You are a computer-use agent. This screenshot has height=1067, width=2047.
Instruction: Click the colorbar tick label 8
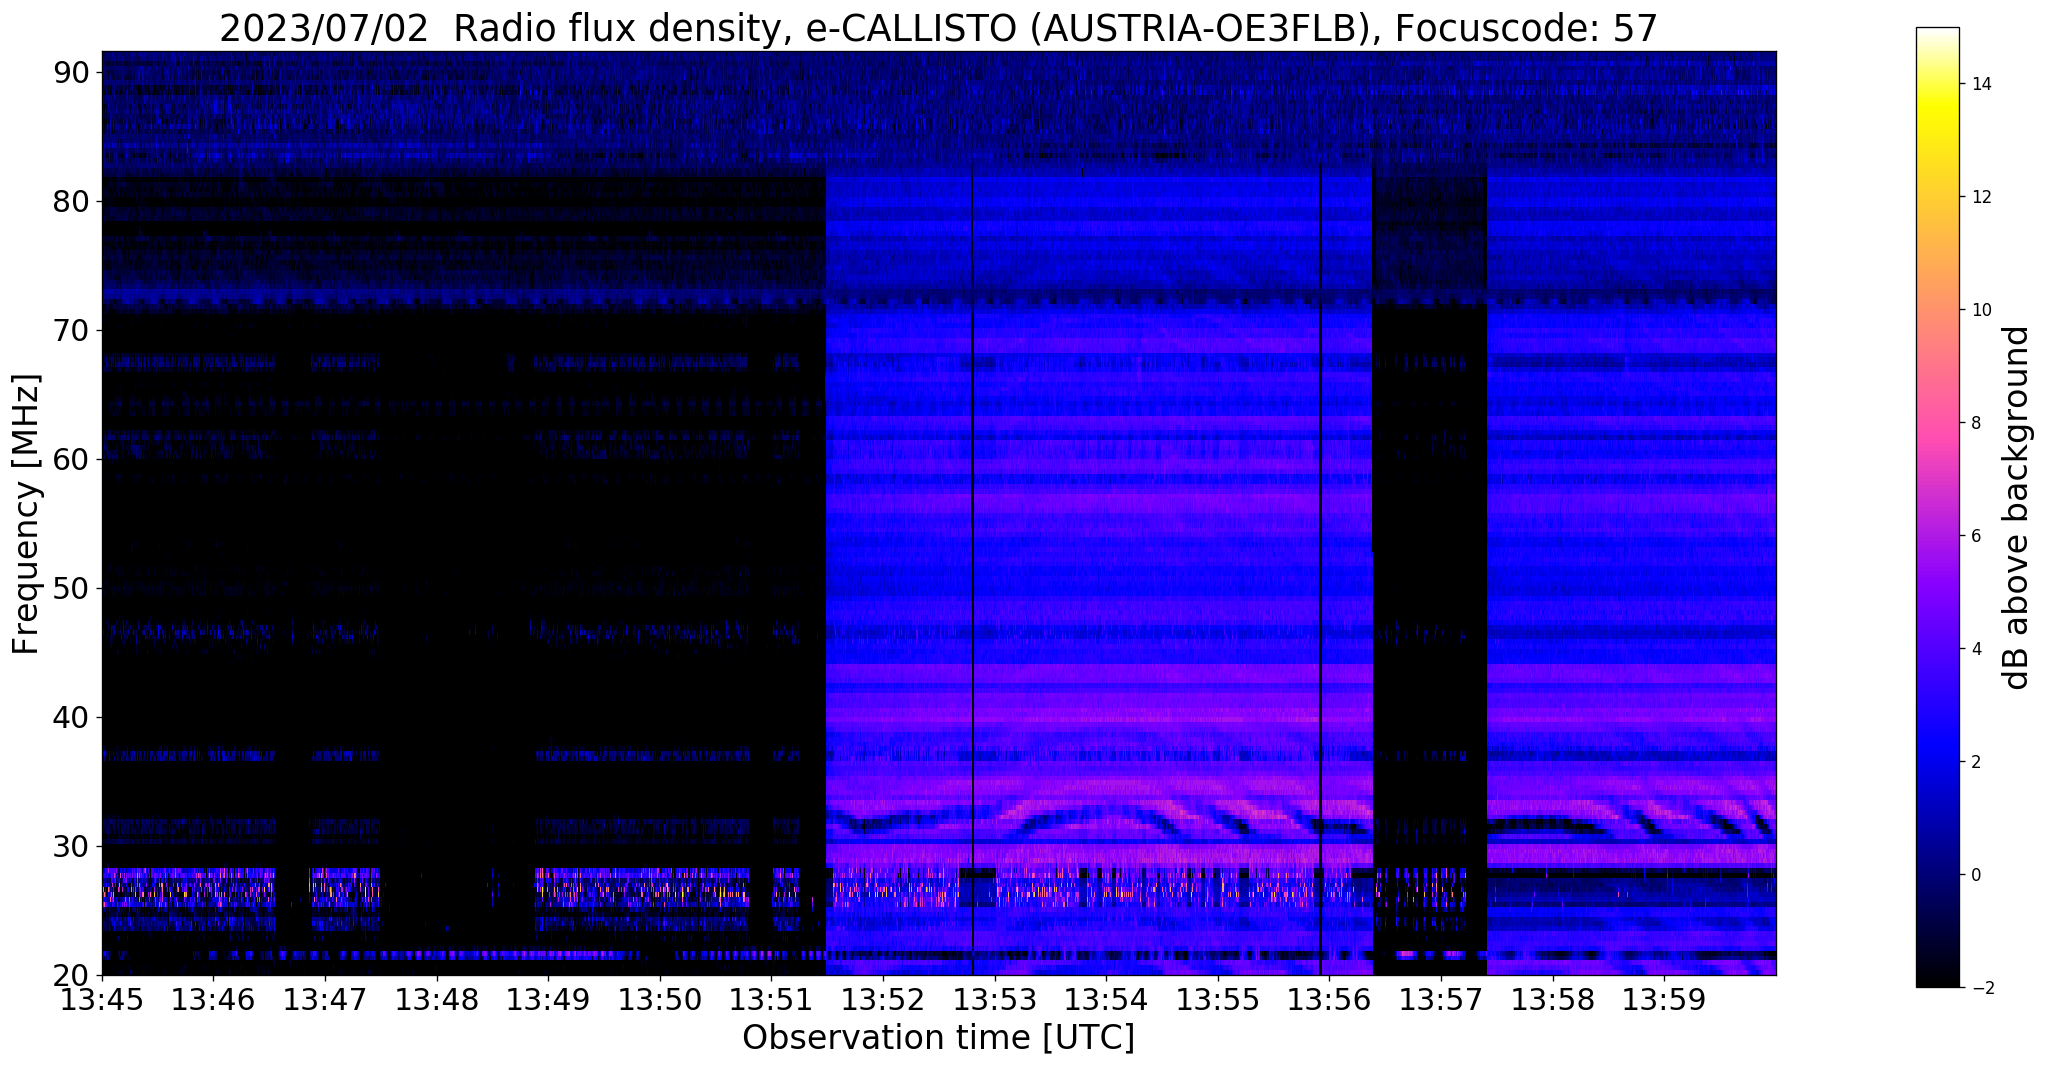point(1975,423)
